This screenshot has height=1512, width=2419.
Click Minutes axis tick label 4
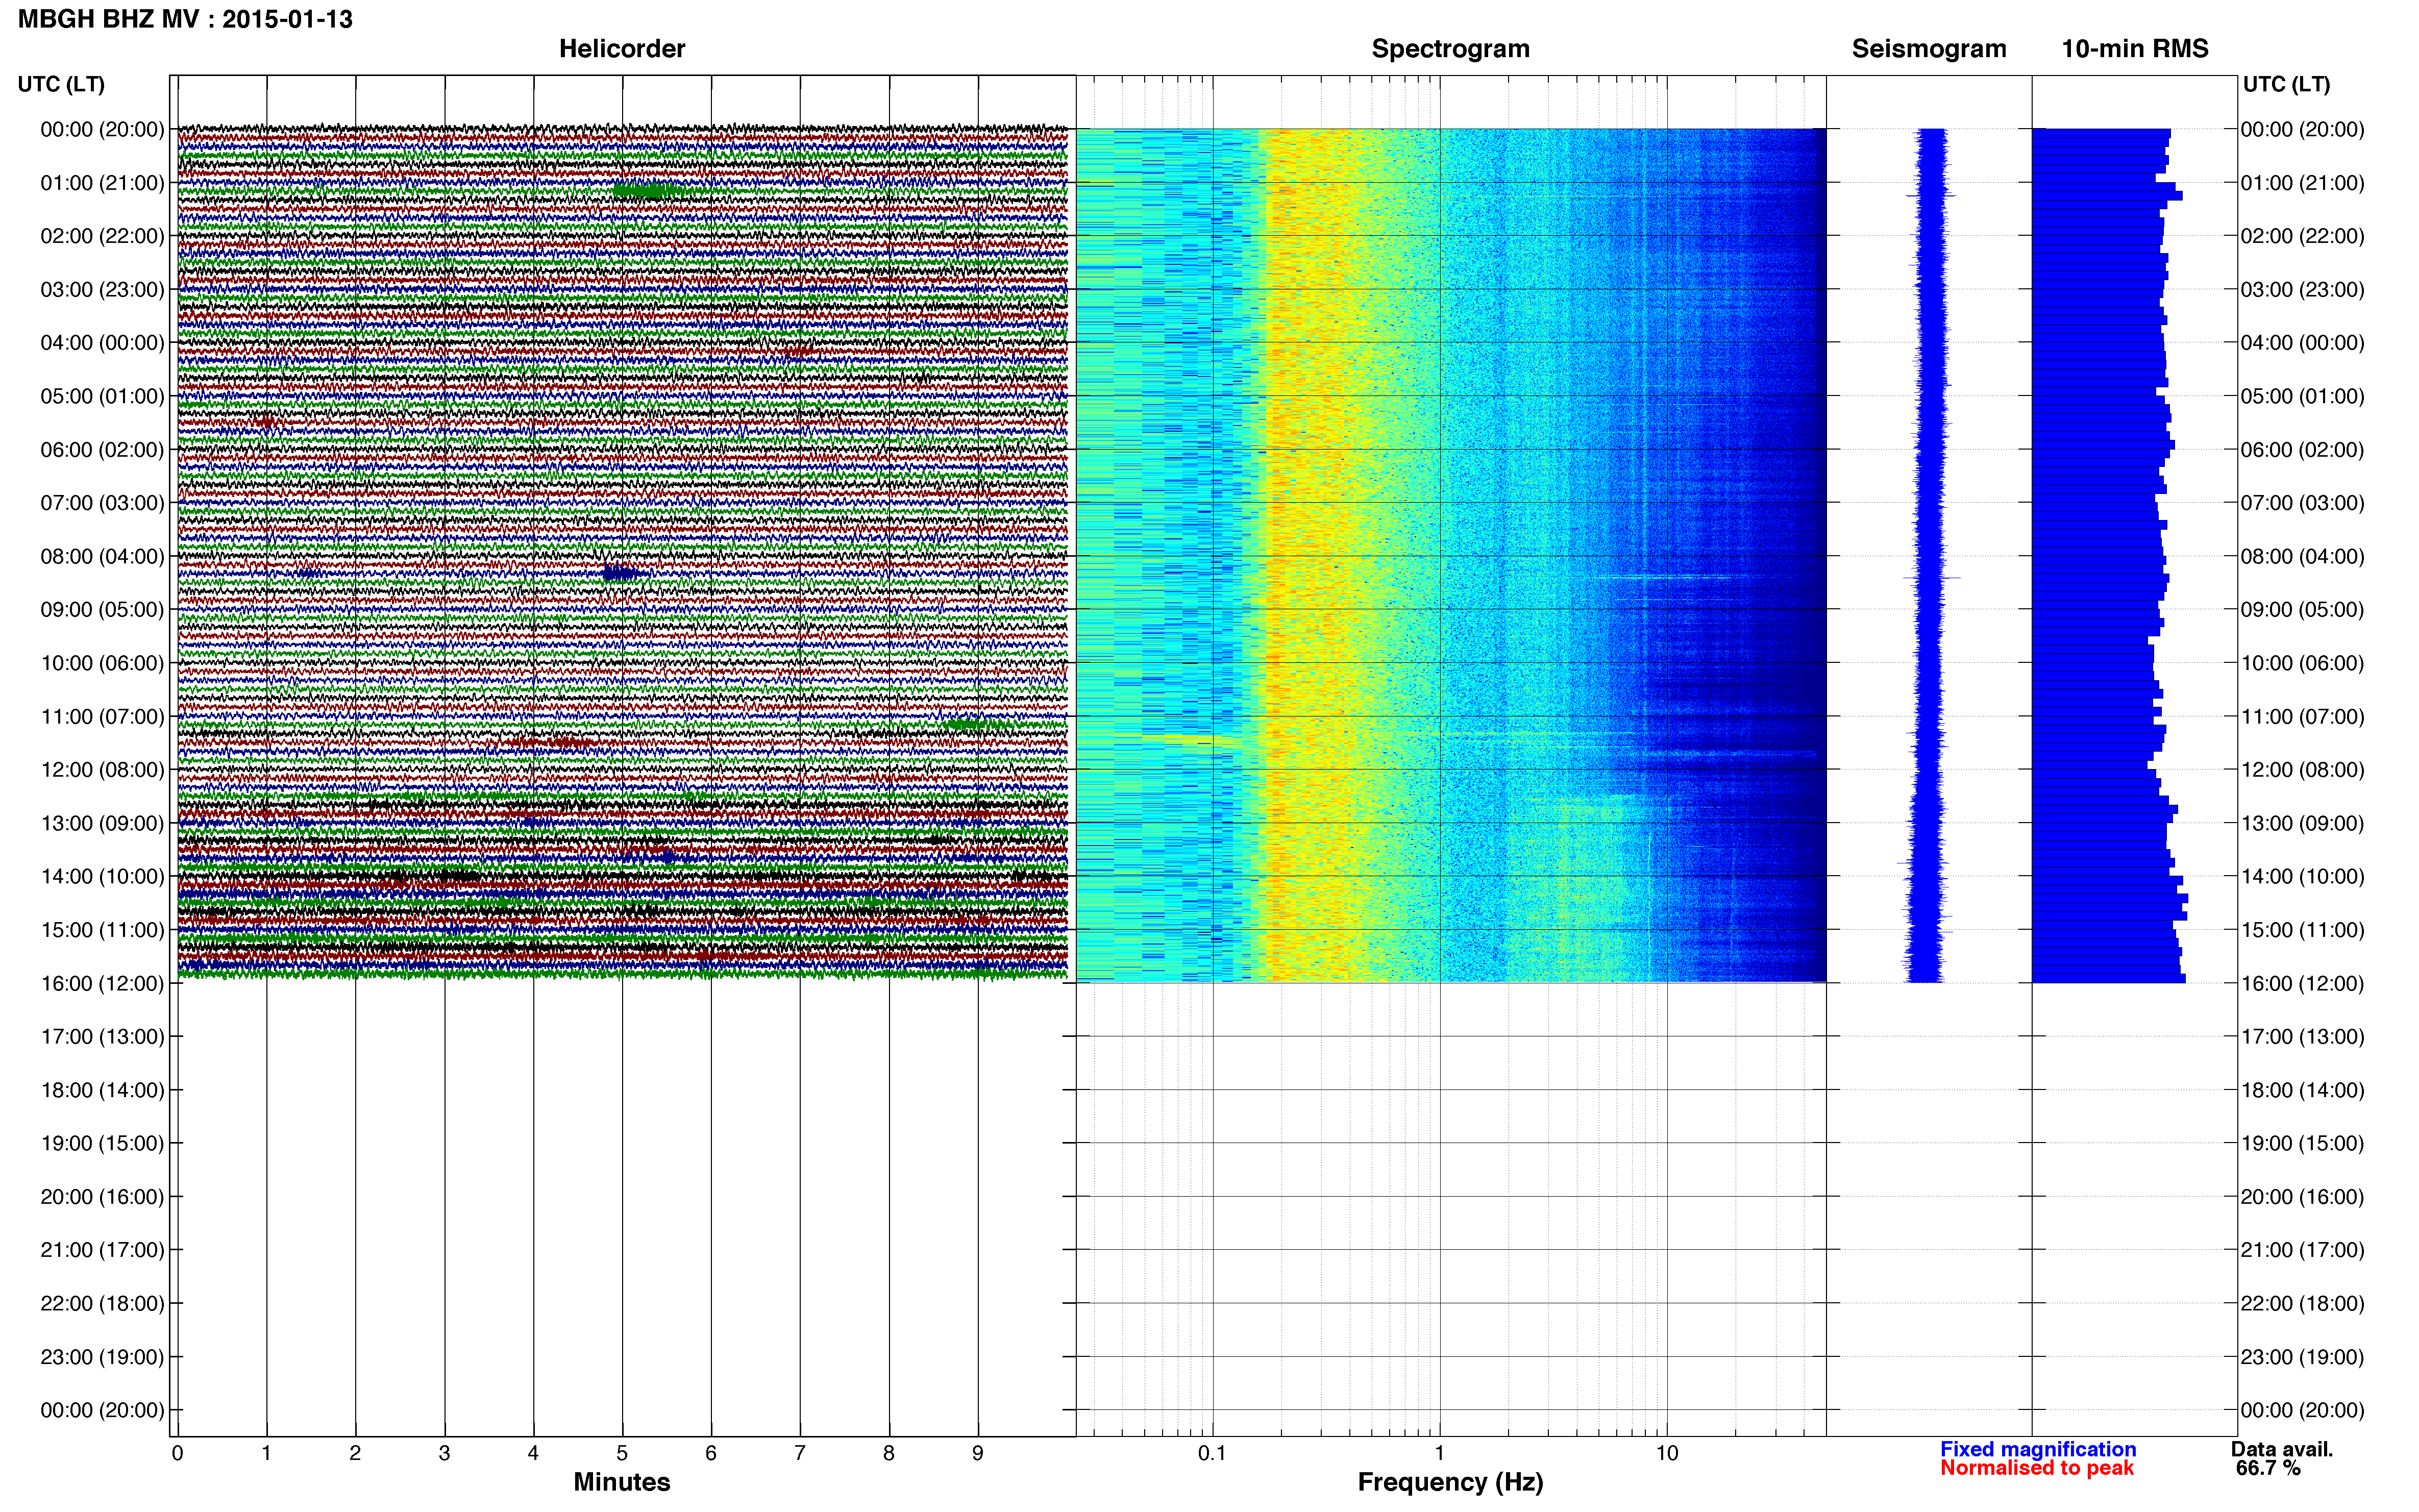pos(533,1454)
